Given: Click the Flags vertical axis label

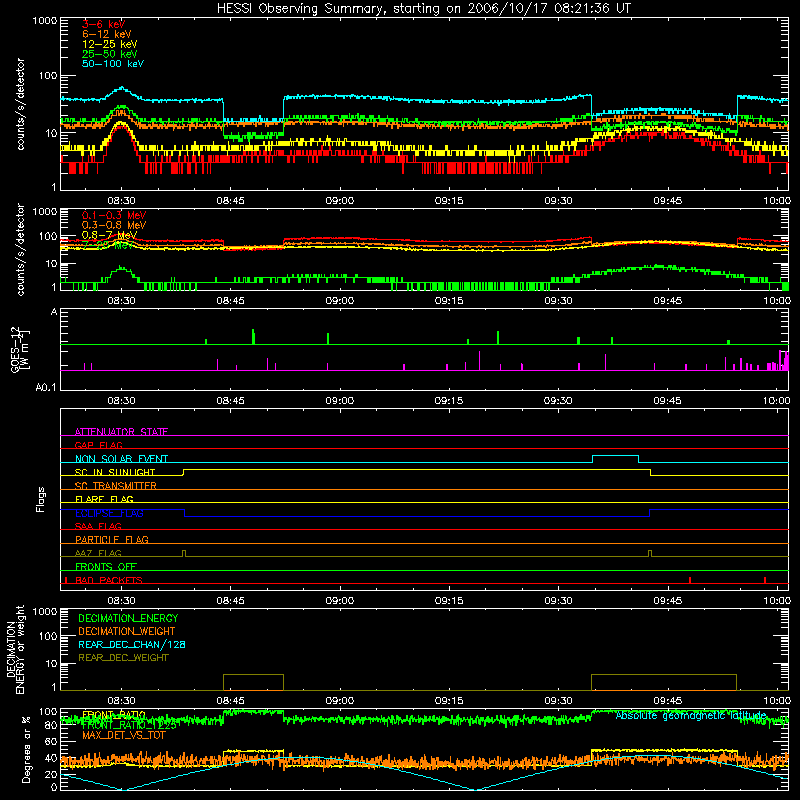Looking at the screenshot, I should 41,499.
